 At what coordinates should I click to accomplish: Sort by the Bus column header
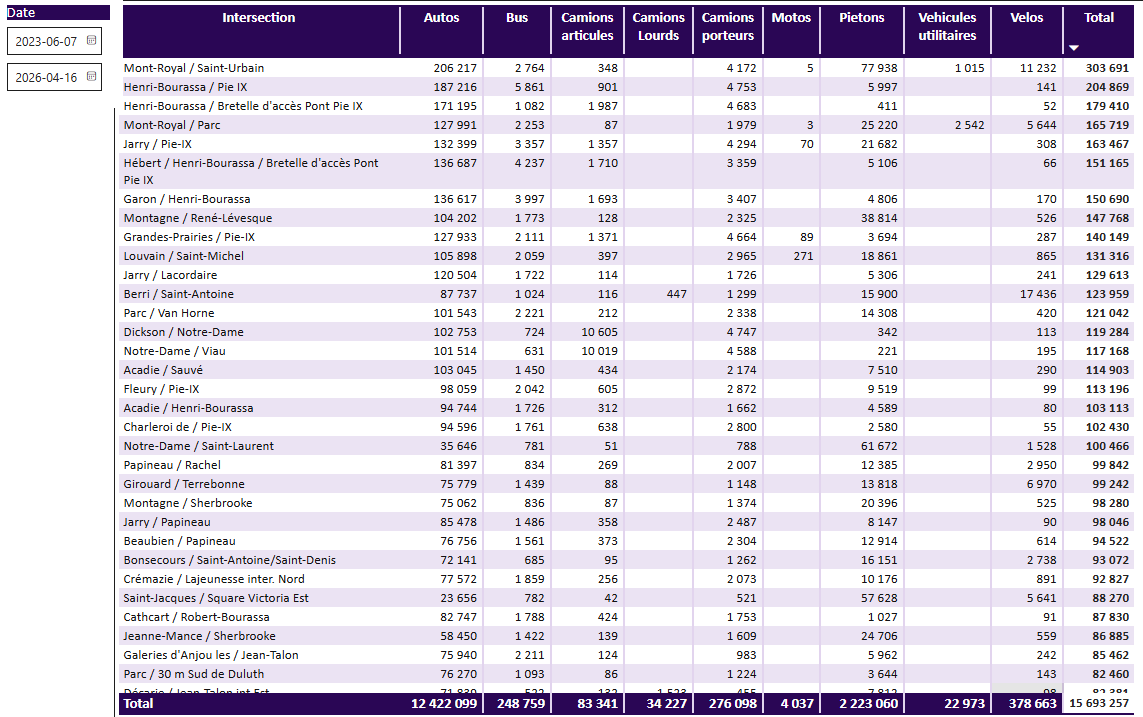(x=517, y=17)
